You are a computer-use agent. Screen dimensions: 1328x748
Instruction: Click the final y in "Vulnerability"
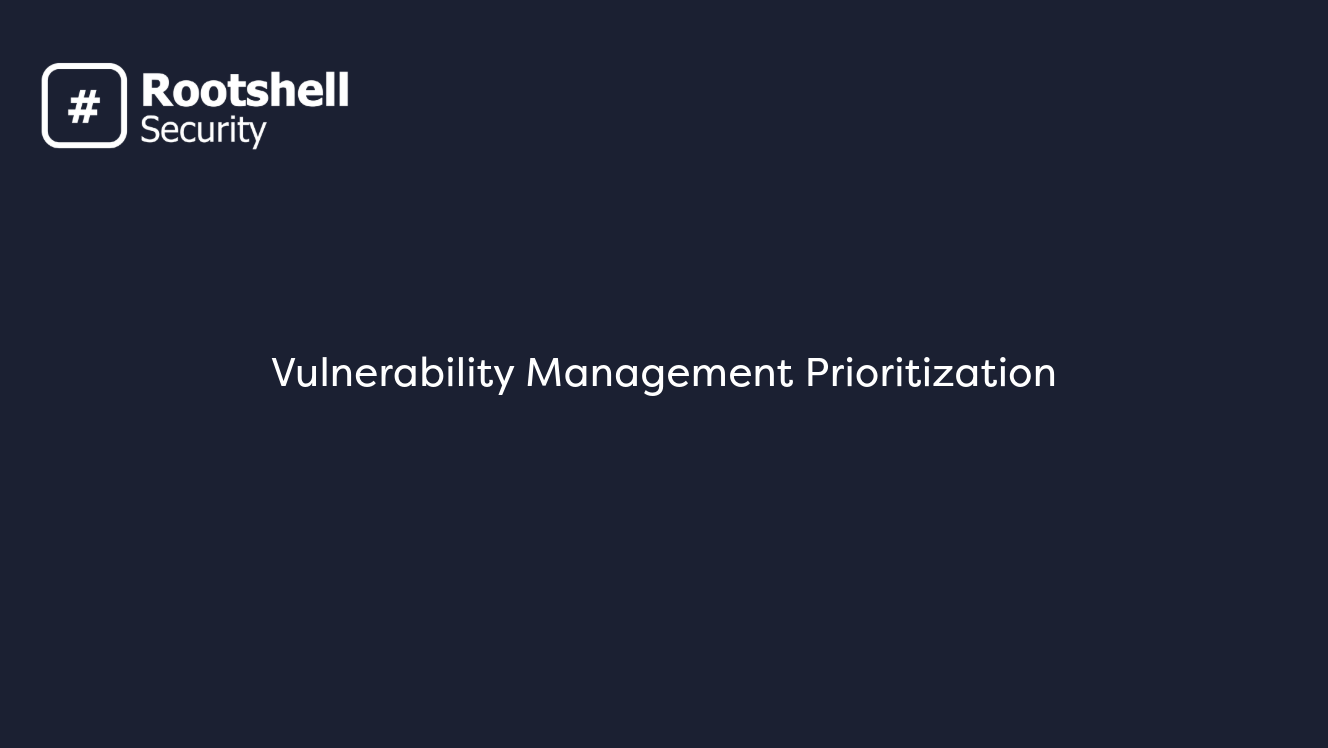point(505,377)
